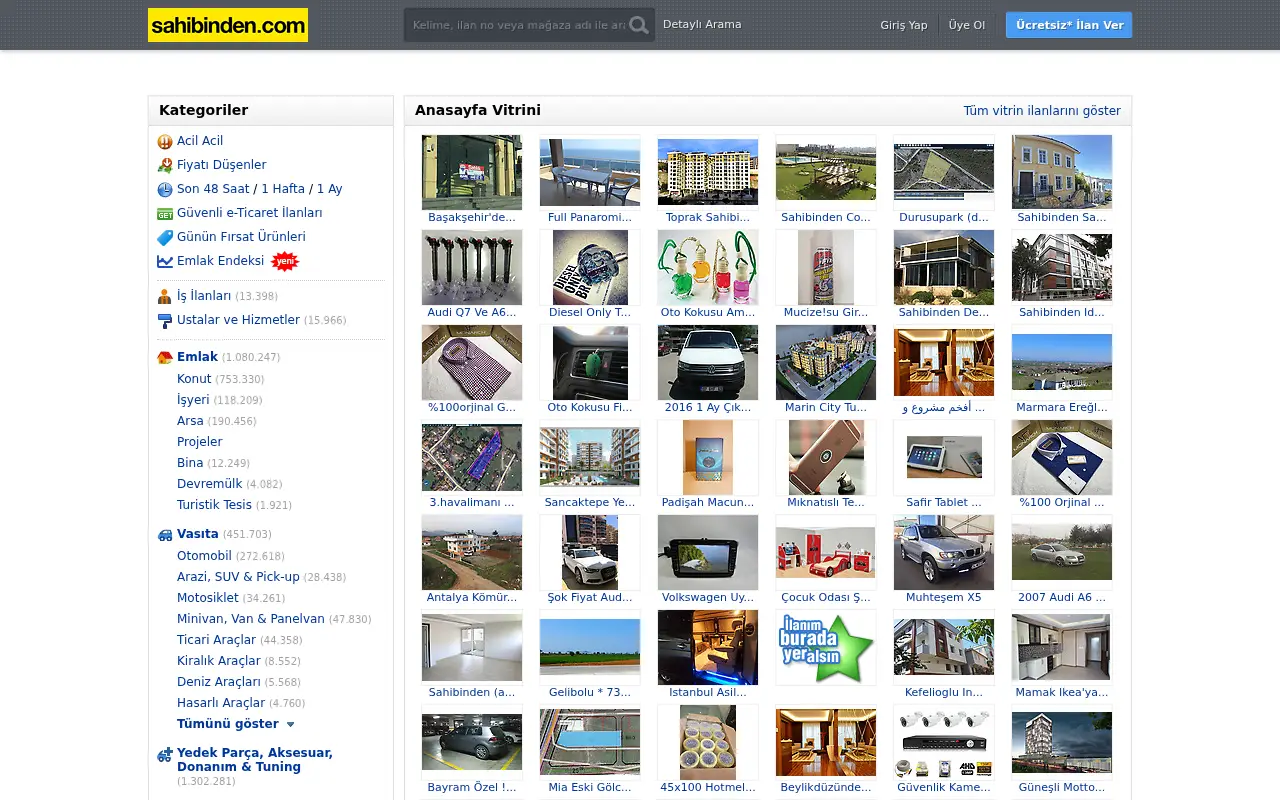Open the Güvenlik Kamera listing thumbnail
The width and height of the screenshot is (1280, 800).
[x=944, y=742]
